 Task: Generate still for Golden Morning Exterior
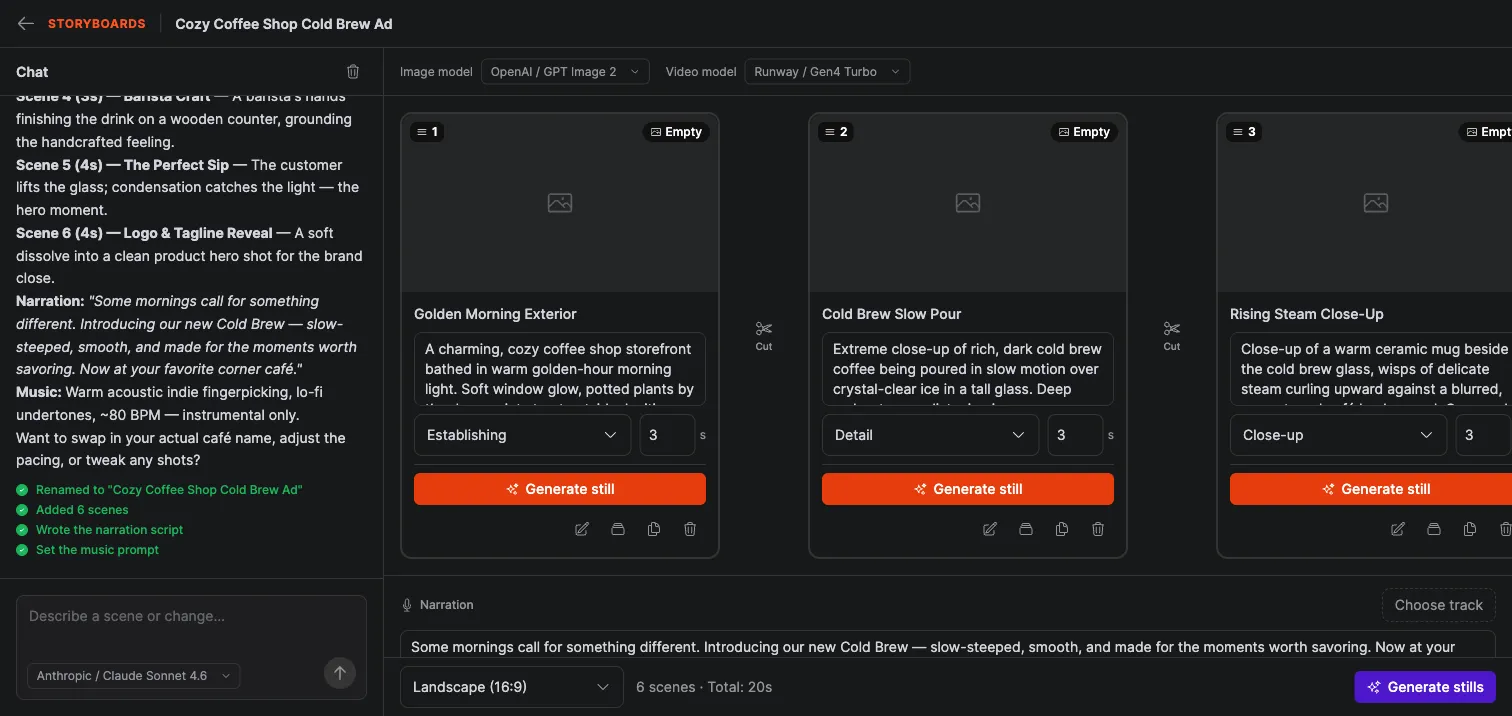560,489
